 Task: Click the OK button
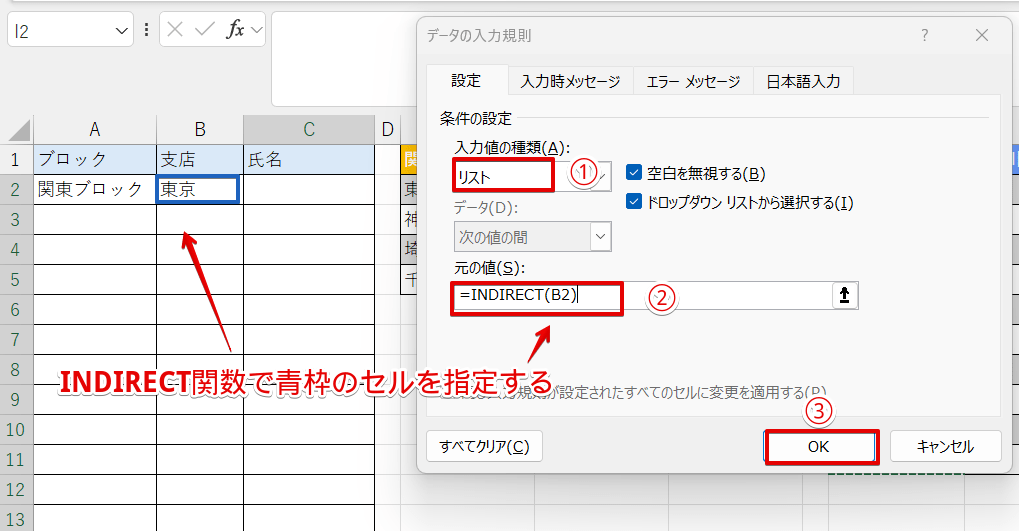819,447
